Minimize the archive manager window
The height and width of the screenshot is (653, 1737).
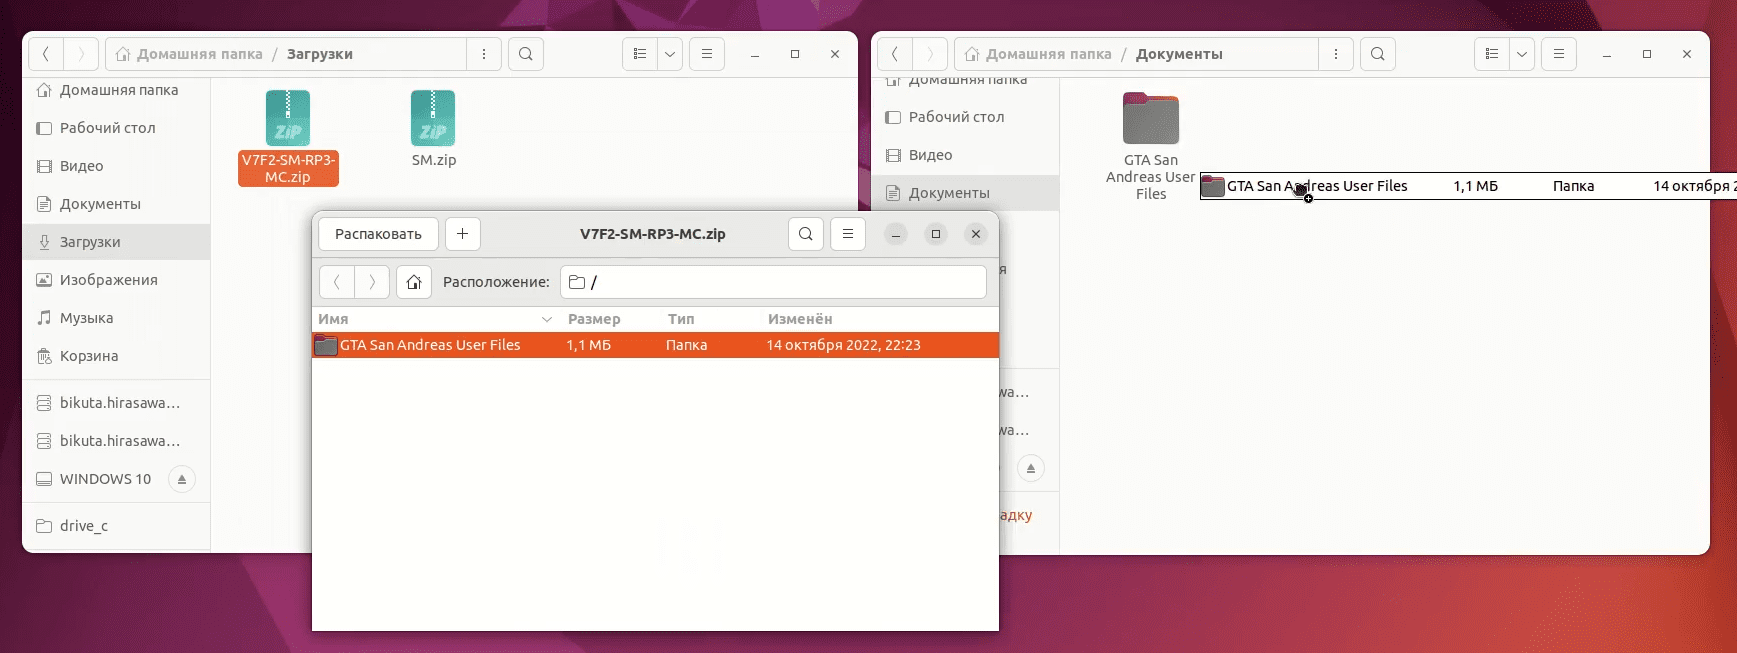coord(896,234)
